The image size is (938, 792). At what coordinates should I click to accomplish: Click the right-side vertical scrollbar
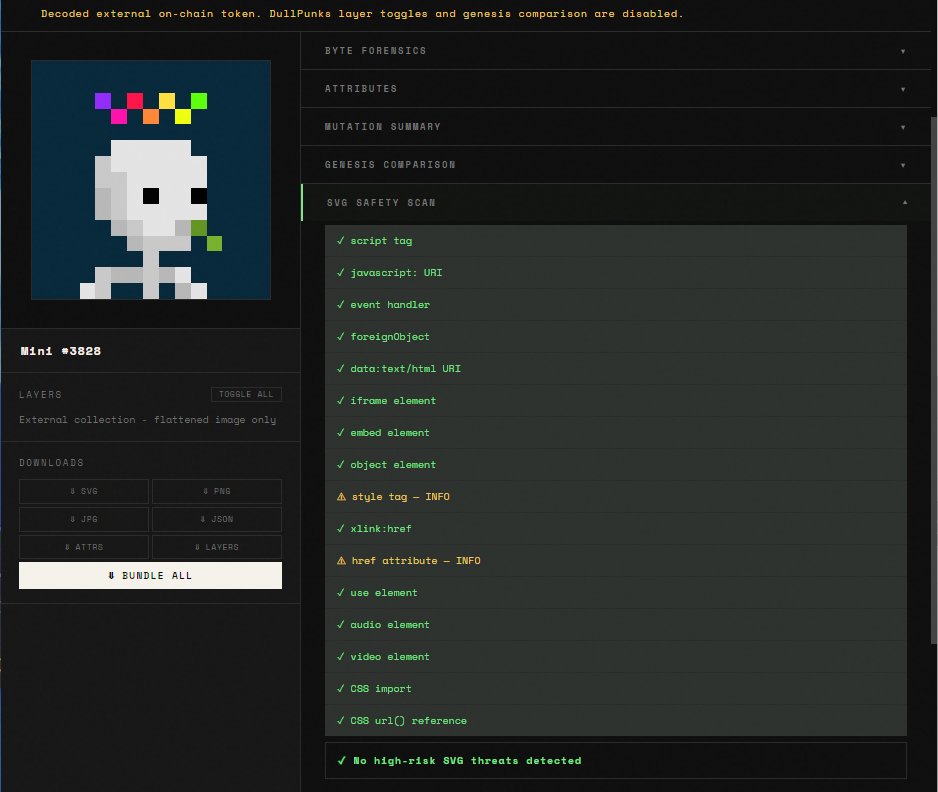point(934,380)
